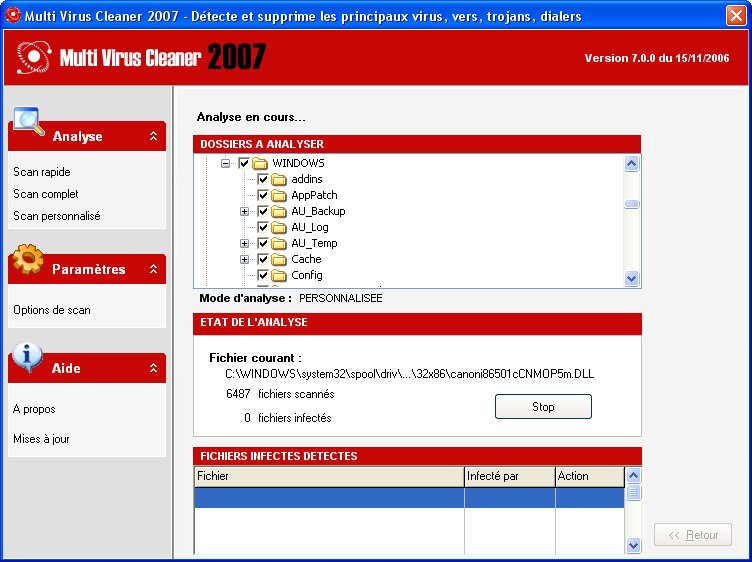
Task: Click the Multi Virus Cleaner logo icon
Action: click(34, 58)
